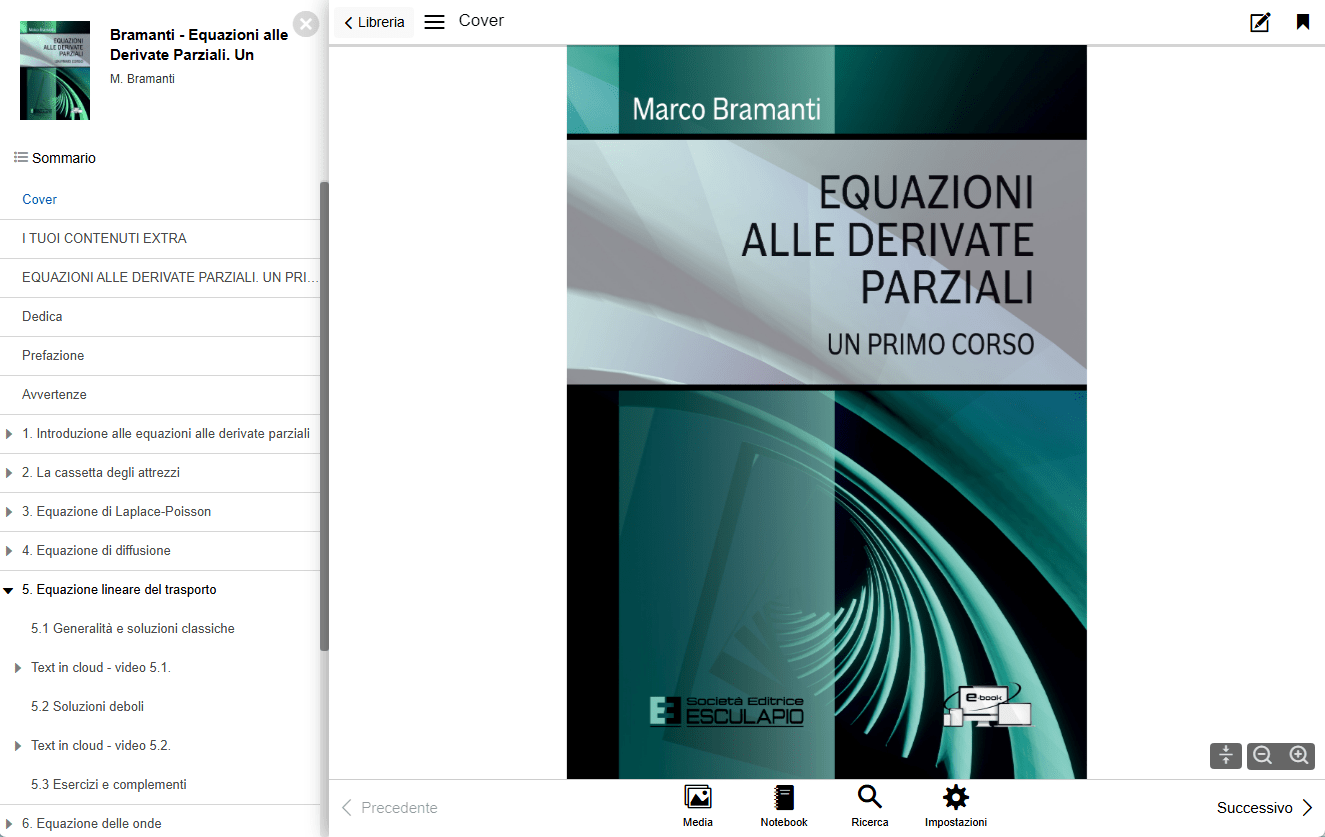1325x837 pixels.
Task: Expand Text in cloud - video 5.1 arrow
Action: point(18,668)
